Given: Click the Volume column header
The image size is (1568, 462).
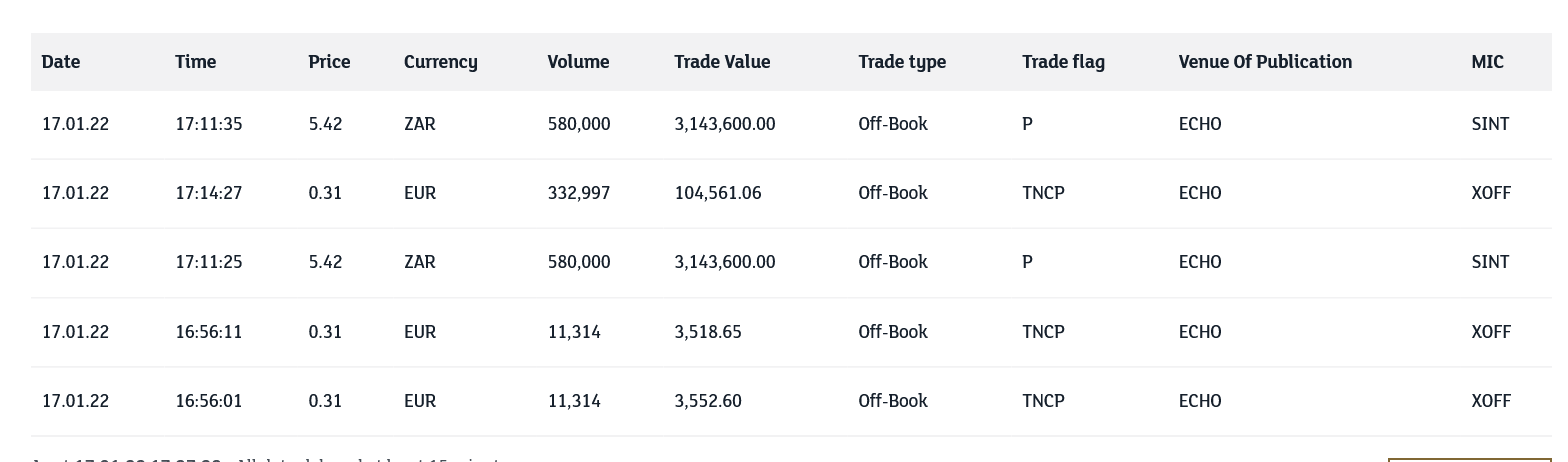Looking at the screenshot, I should [578, 62].
